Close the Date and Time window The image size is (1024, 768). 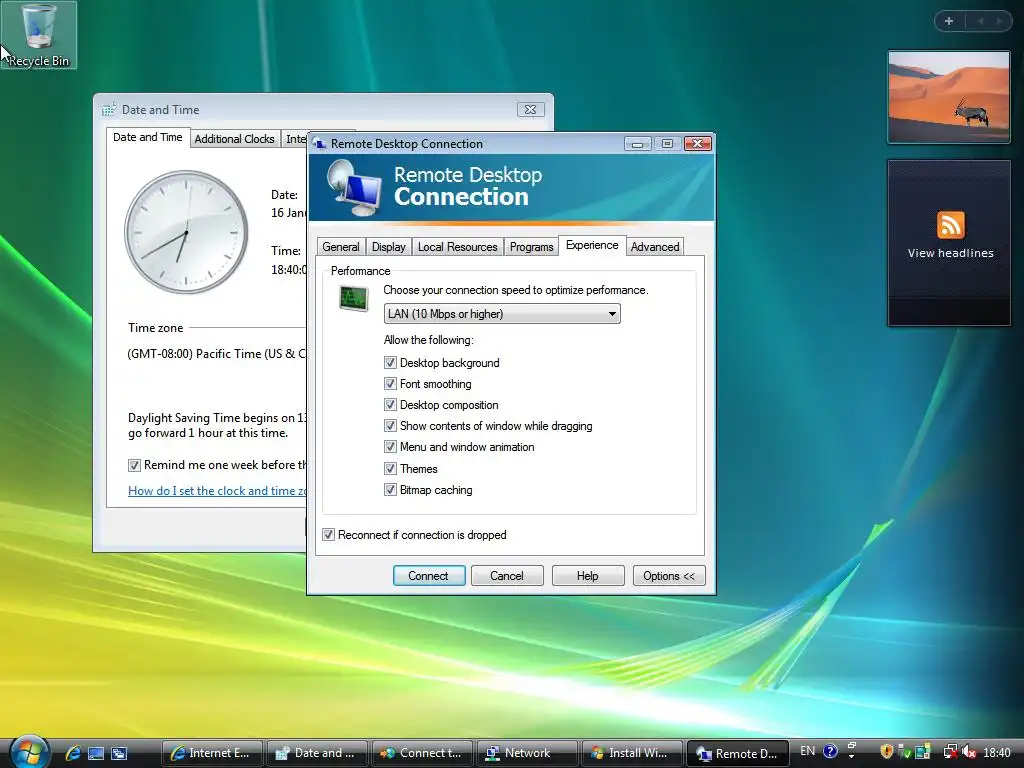530,110
